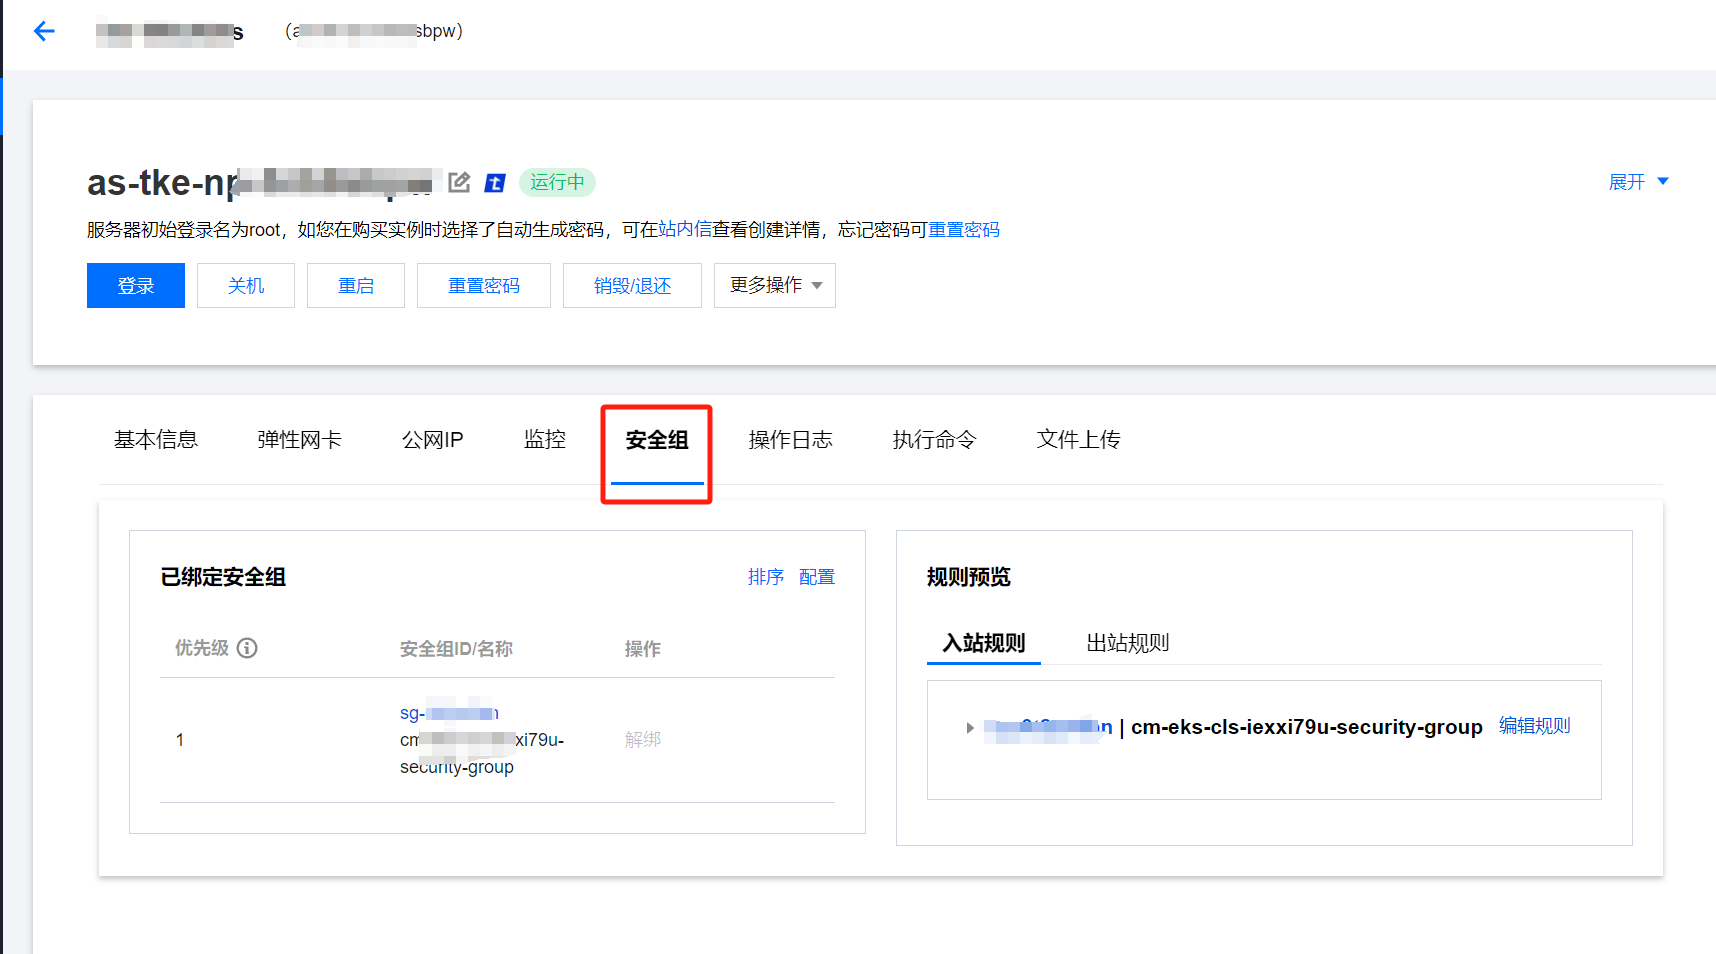Switch to 出站规则 tab
The image size is (1716, 954).
tap(1127, 643)
